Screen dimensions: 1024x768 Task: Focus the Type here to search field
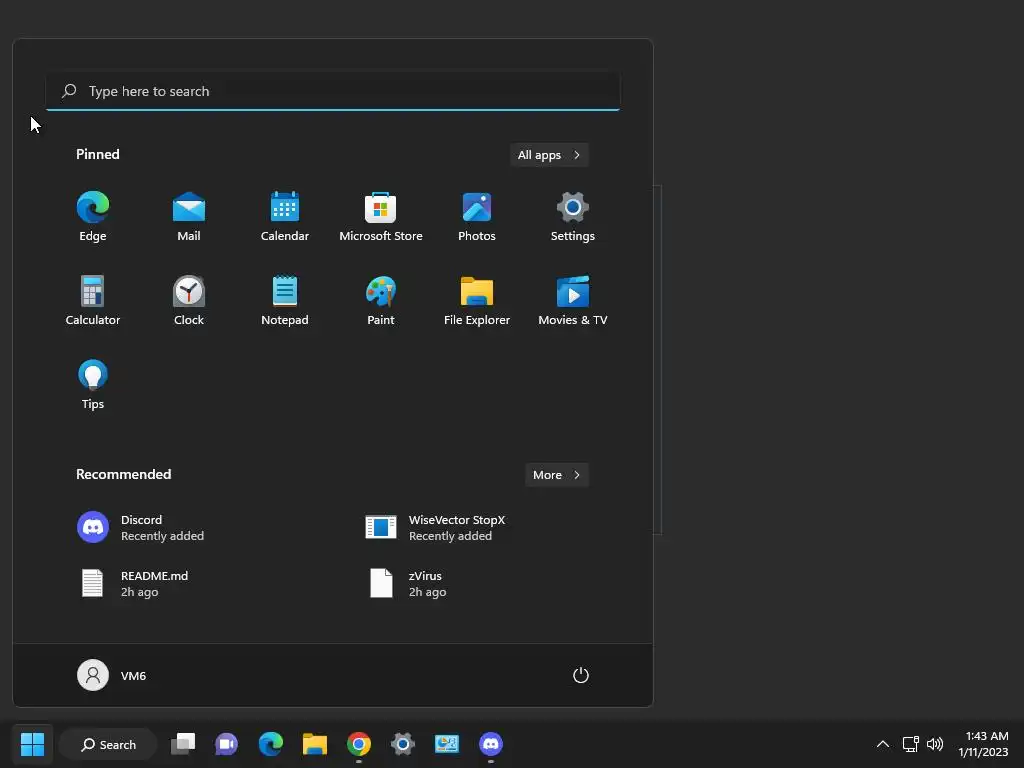(x=333, y=91)
